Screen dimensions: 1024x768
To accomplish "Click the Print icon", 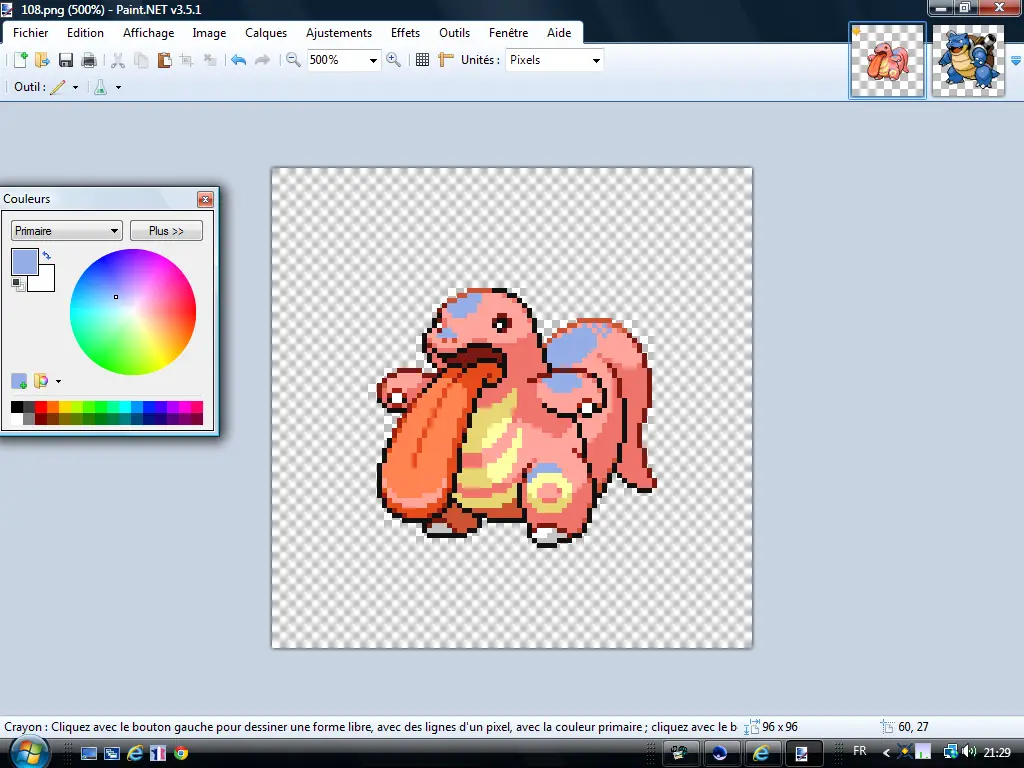I will 89,60.
